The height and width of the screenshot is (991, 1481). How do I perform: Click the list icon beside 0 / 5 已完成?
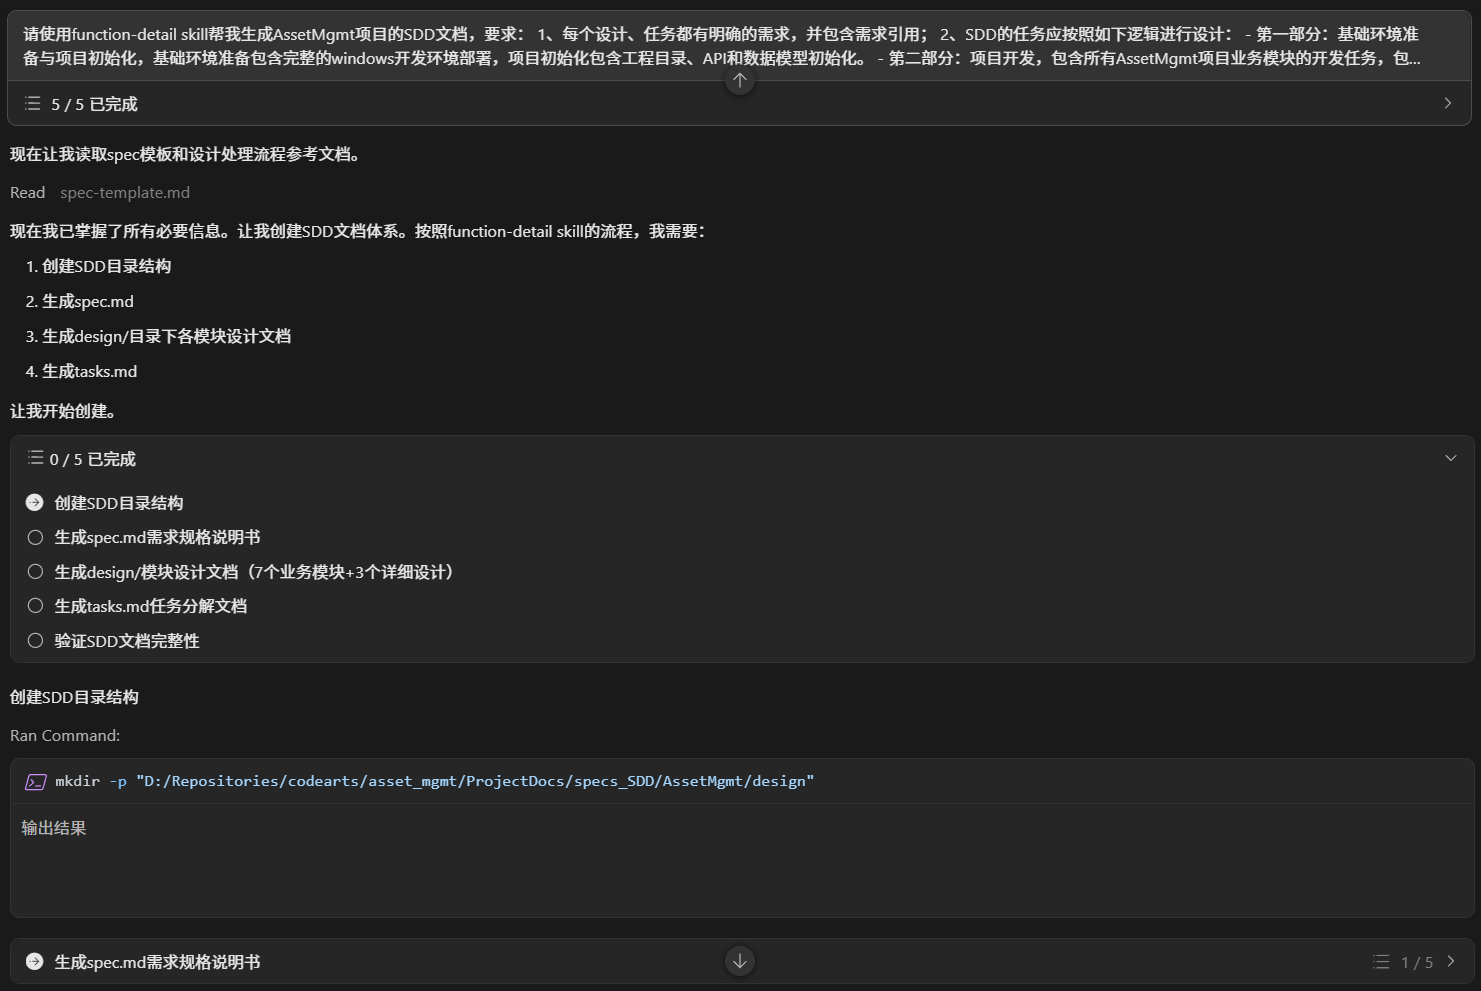[x=35, y=458]
